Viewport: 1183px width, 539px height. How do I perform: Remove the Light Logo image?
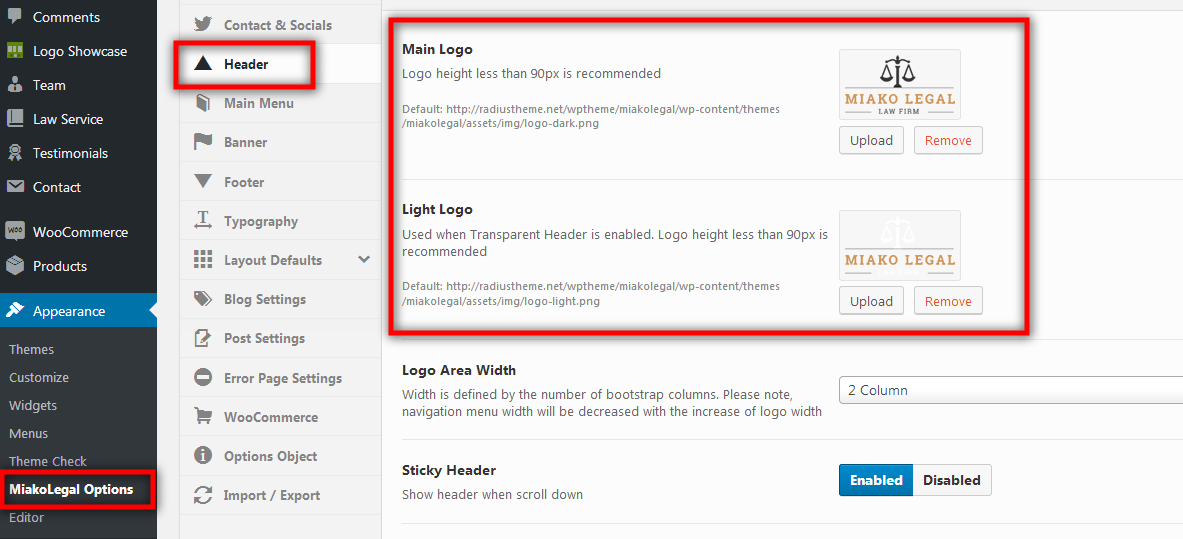coord(948,301)
